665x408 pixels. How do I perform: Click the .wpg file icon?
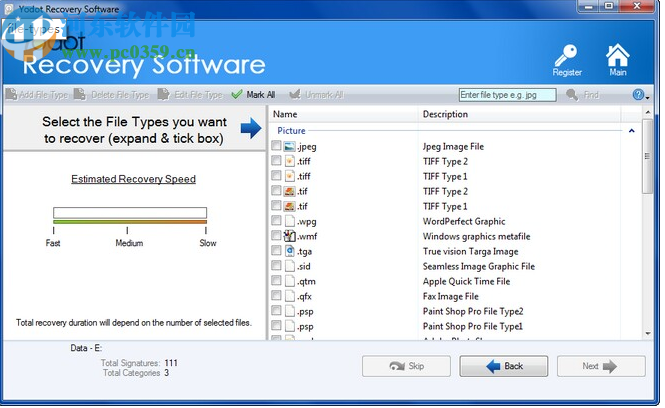point(290,221)
